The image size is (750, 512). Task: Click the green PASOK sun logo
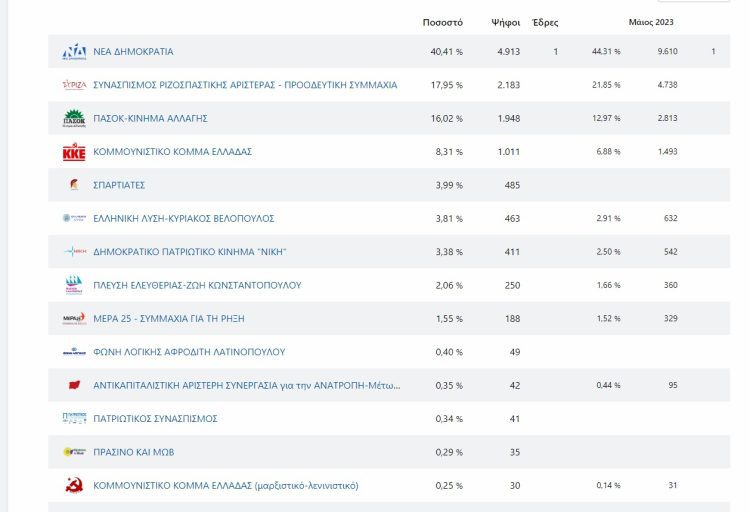pyautogui.click(x=74, y=118)
